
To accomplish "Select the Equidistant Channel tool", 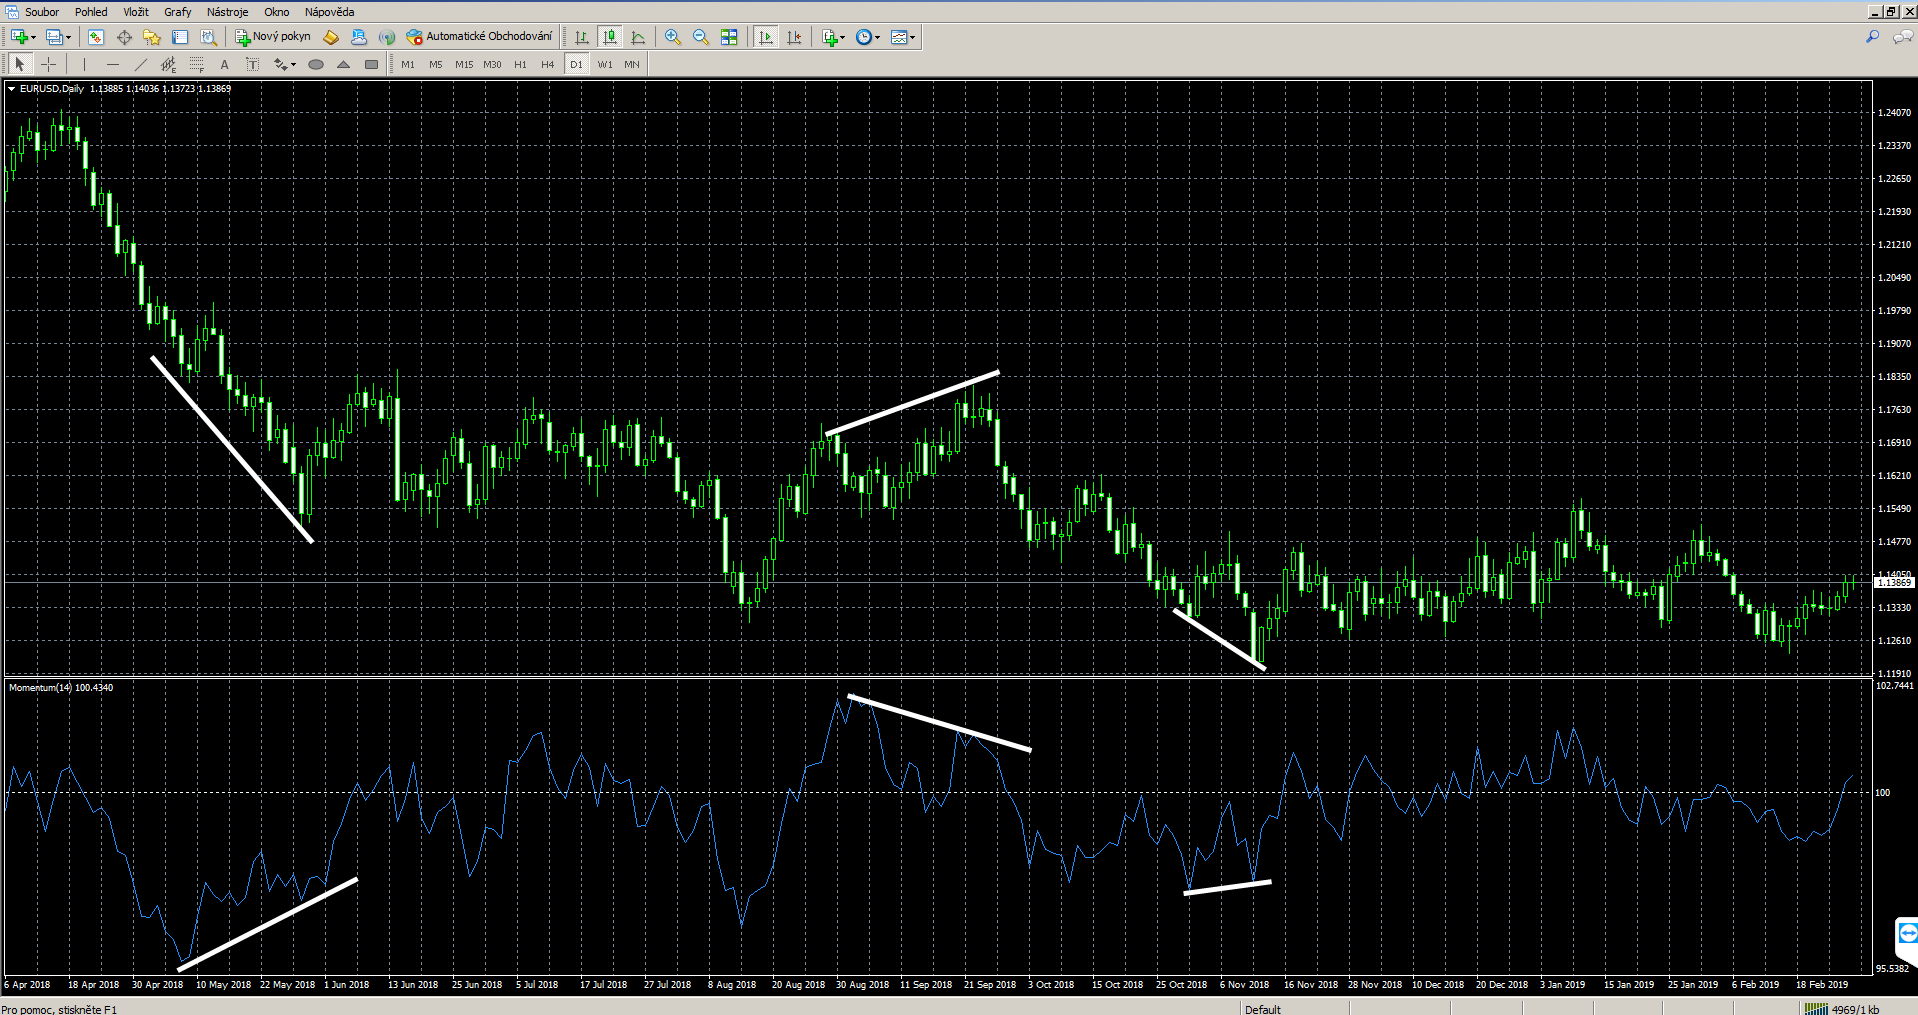I will (x=169, y=64).
